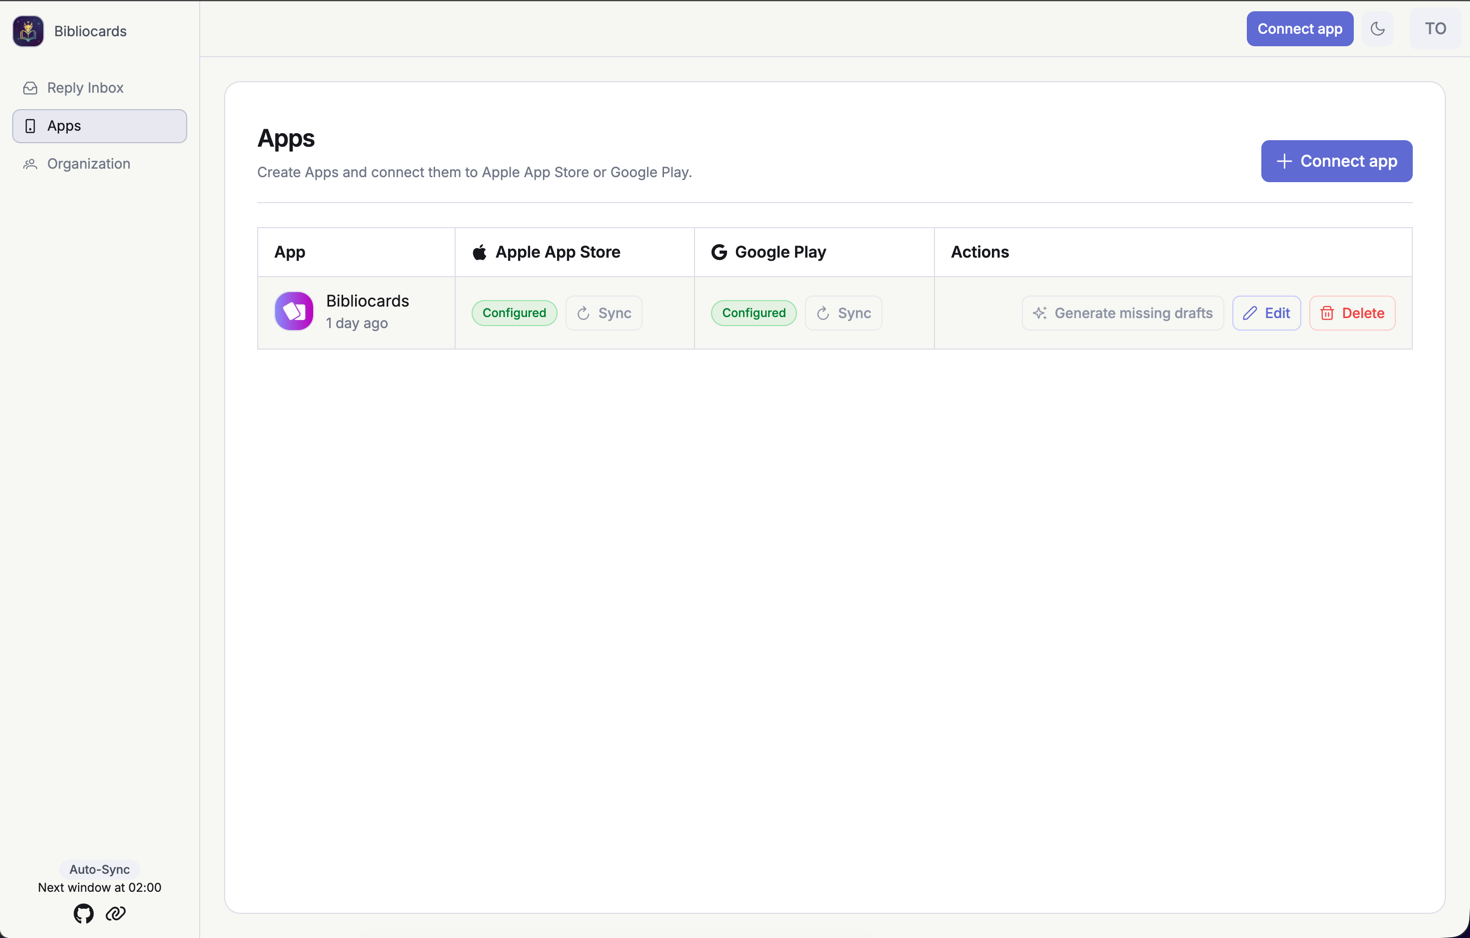Viewport: 1470px width, 938px height.
Task: Open the Reply Inbox page
Action: tap(99, 88)
